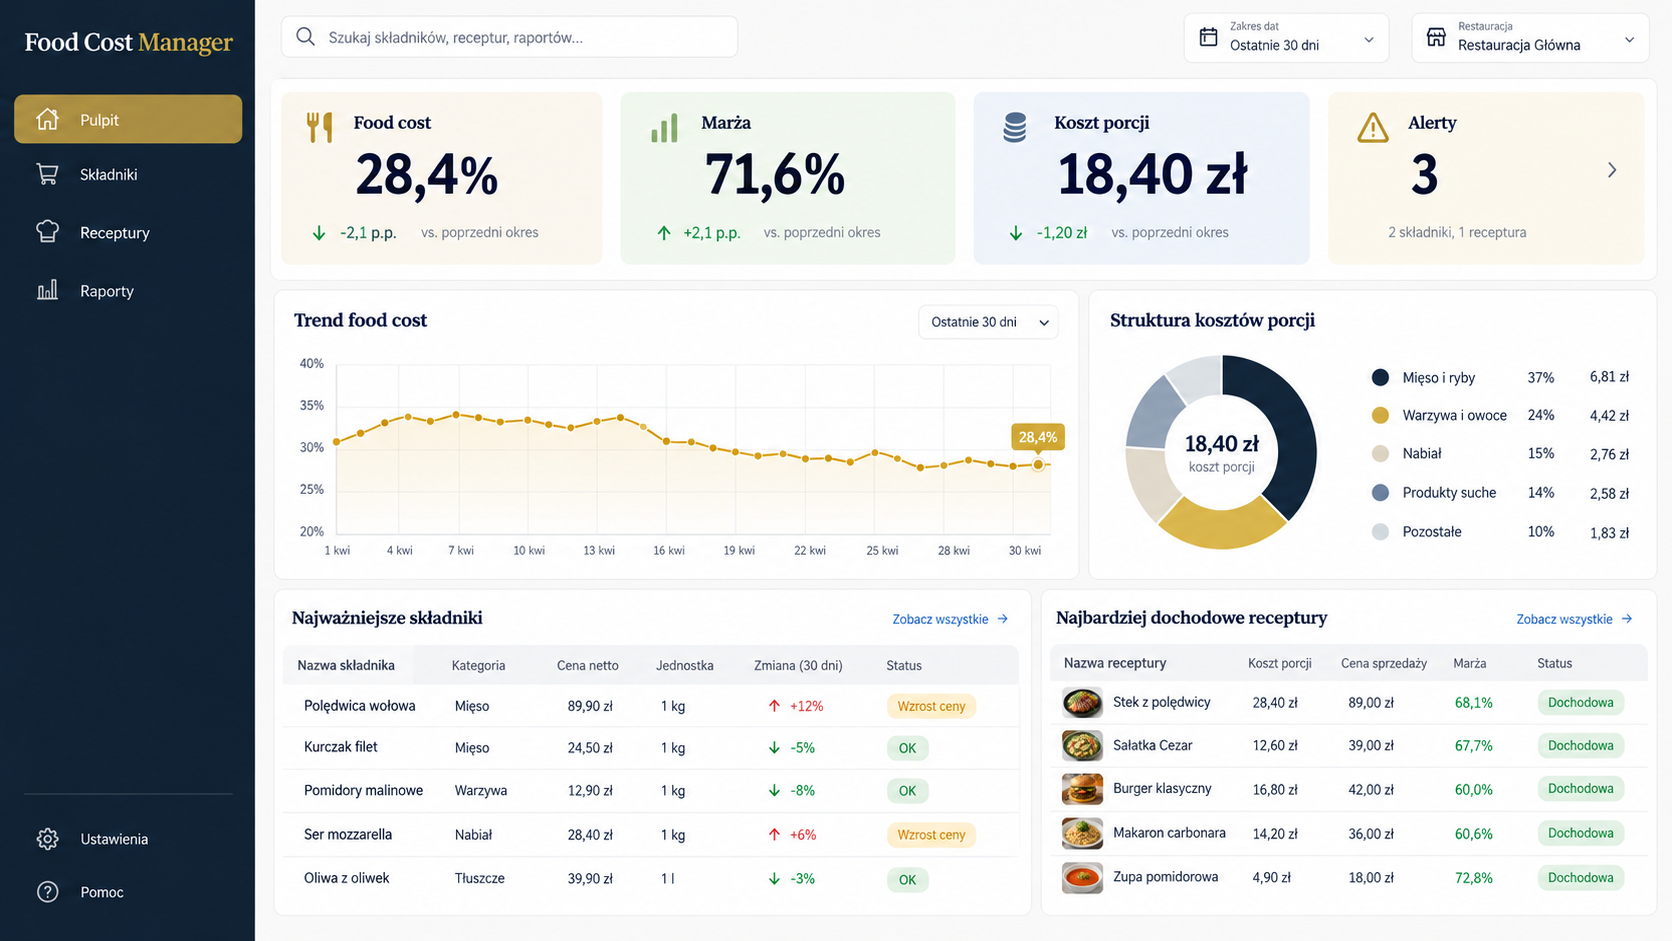Click the Sałatka Cezar dish thumbnail
1672x941 pixels.
(1082, 746)
